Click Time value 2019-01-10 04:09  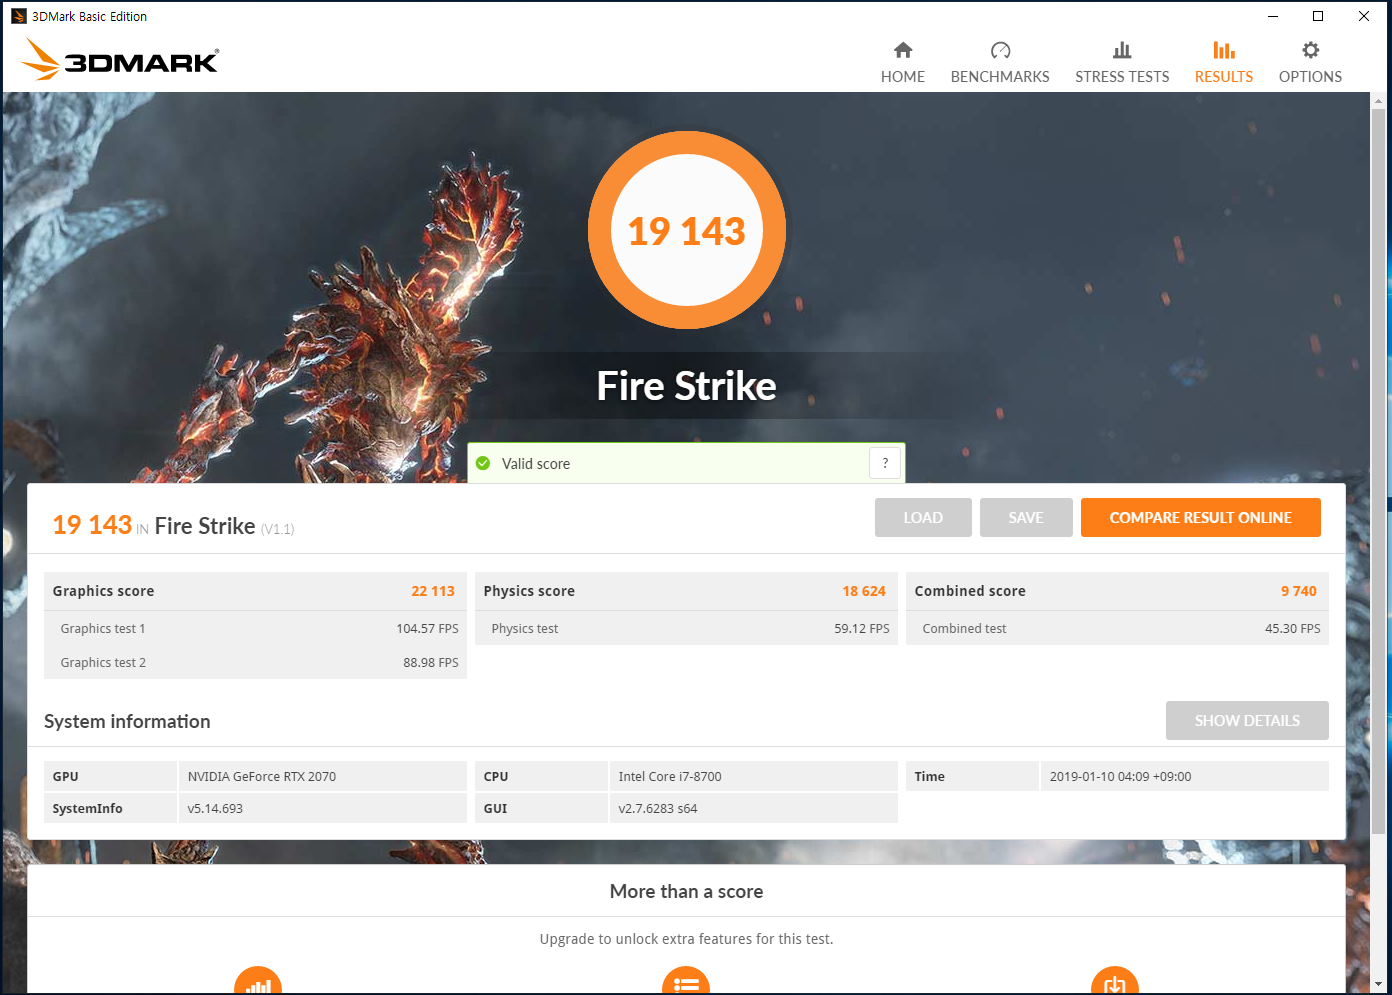click(x=1120, y=776)
